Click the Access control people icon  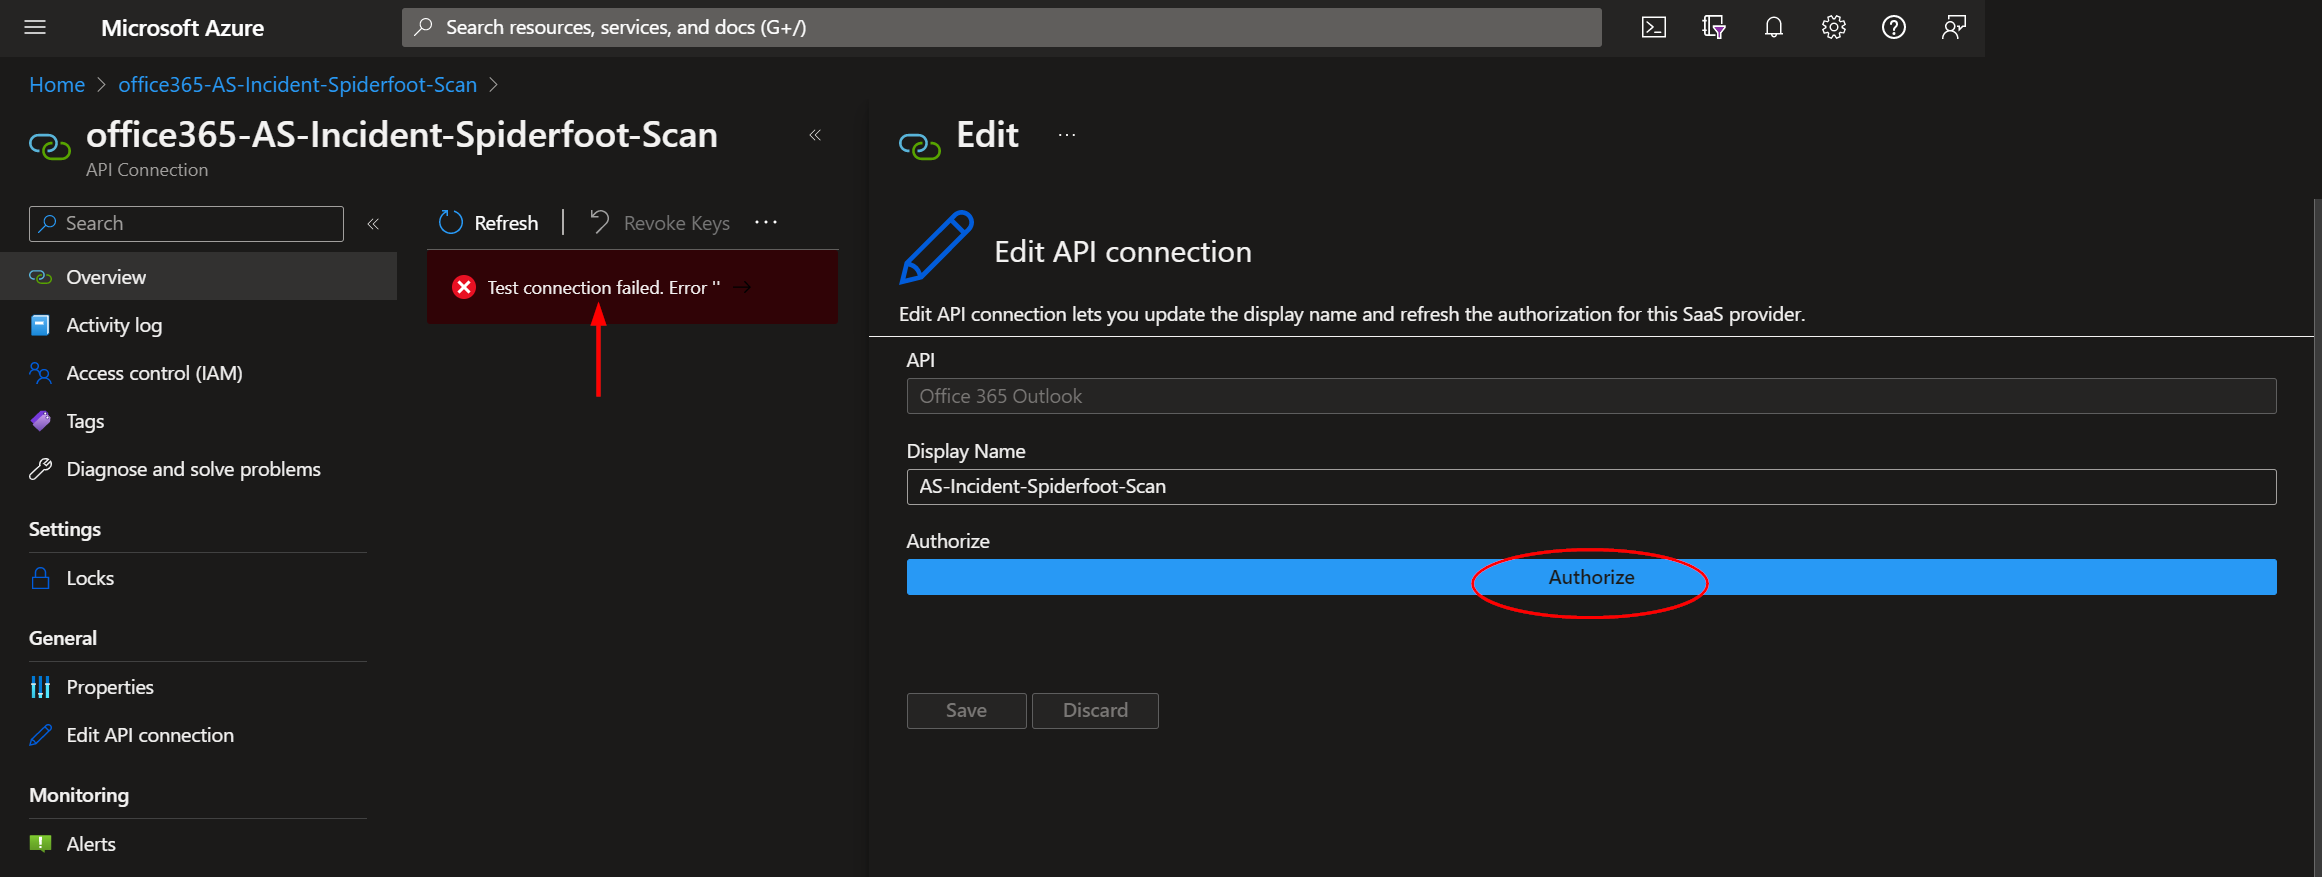pos(40,373)
